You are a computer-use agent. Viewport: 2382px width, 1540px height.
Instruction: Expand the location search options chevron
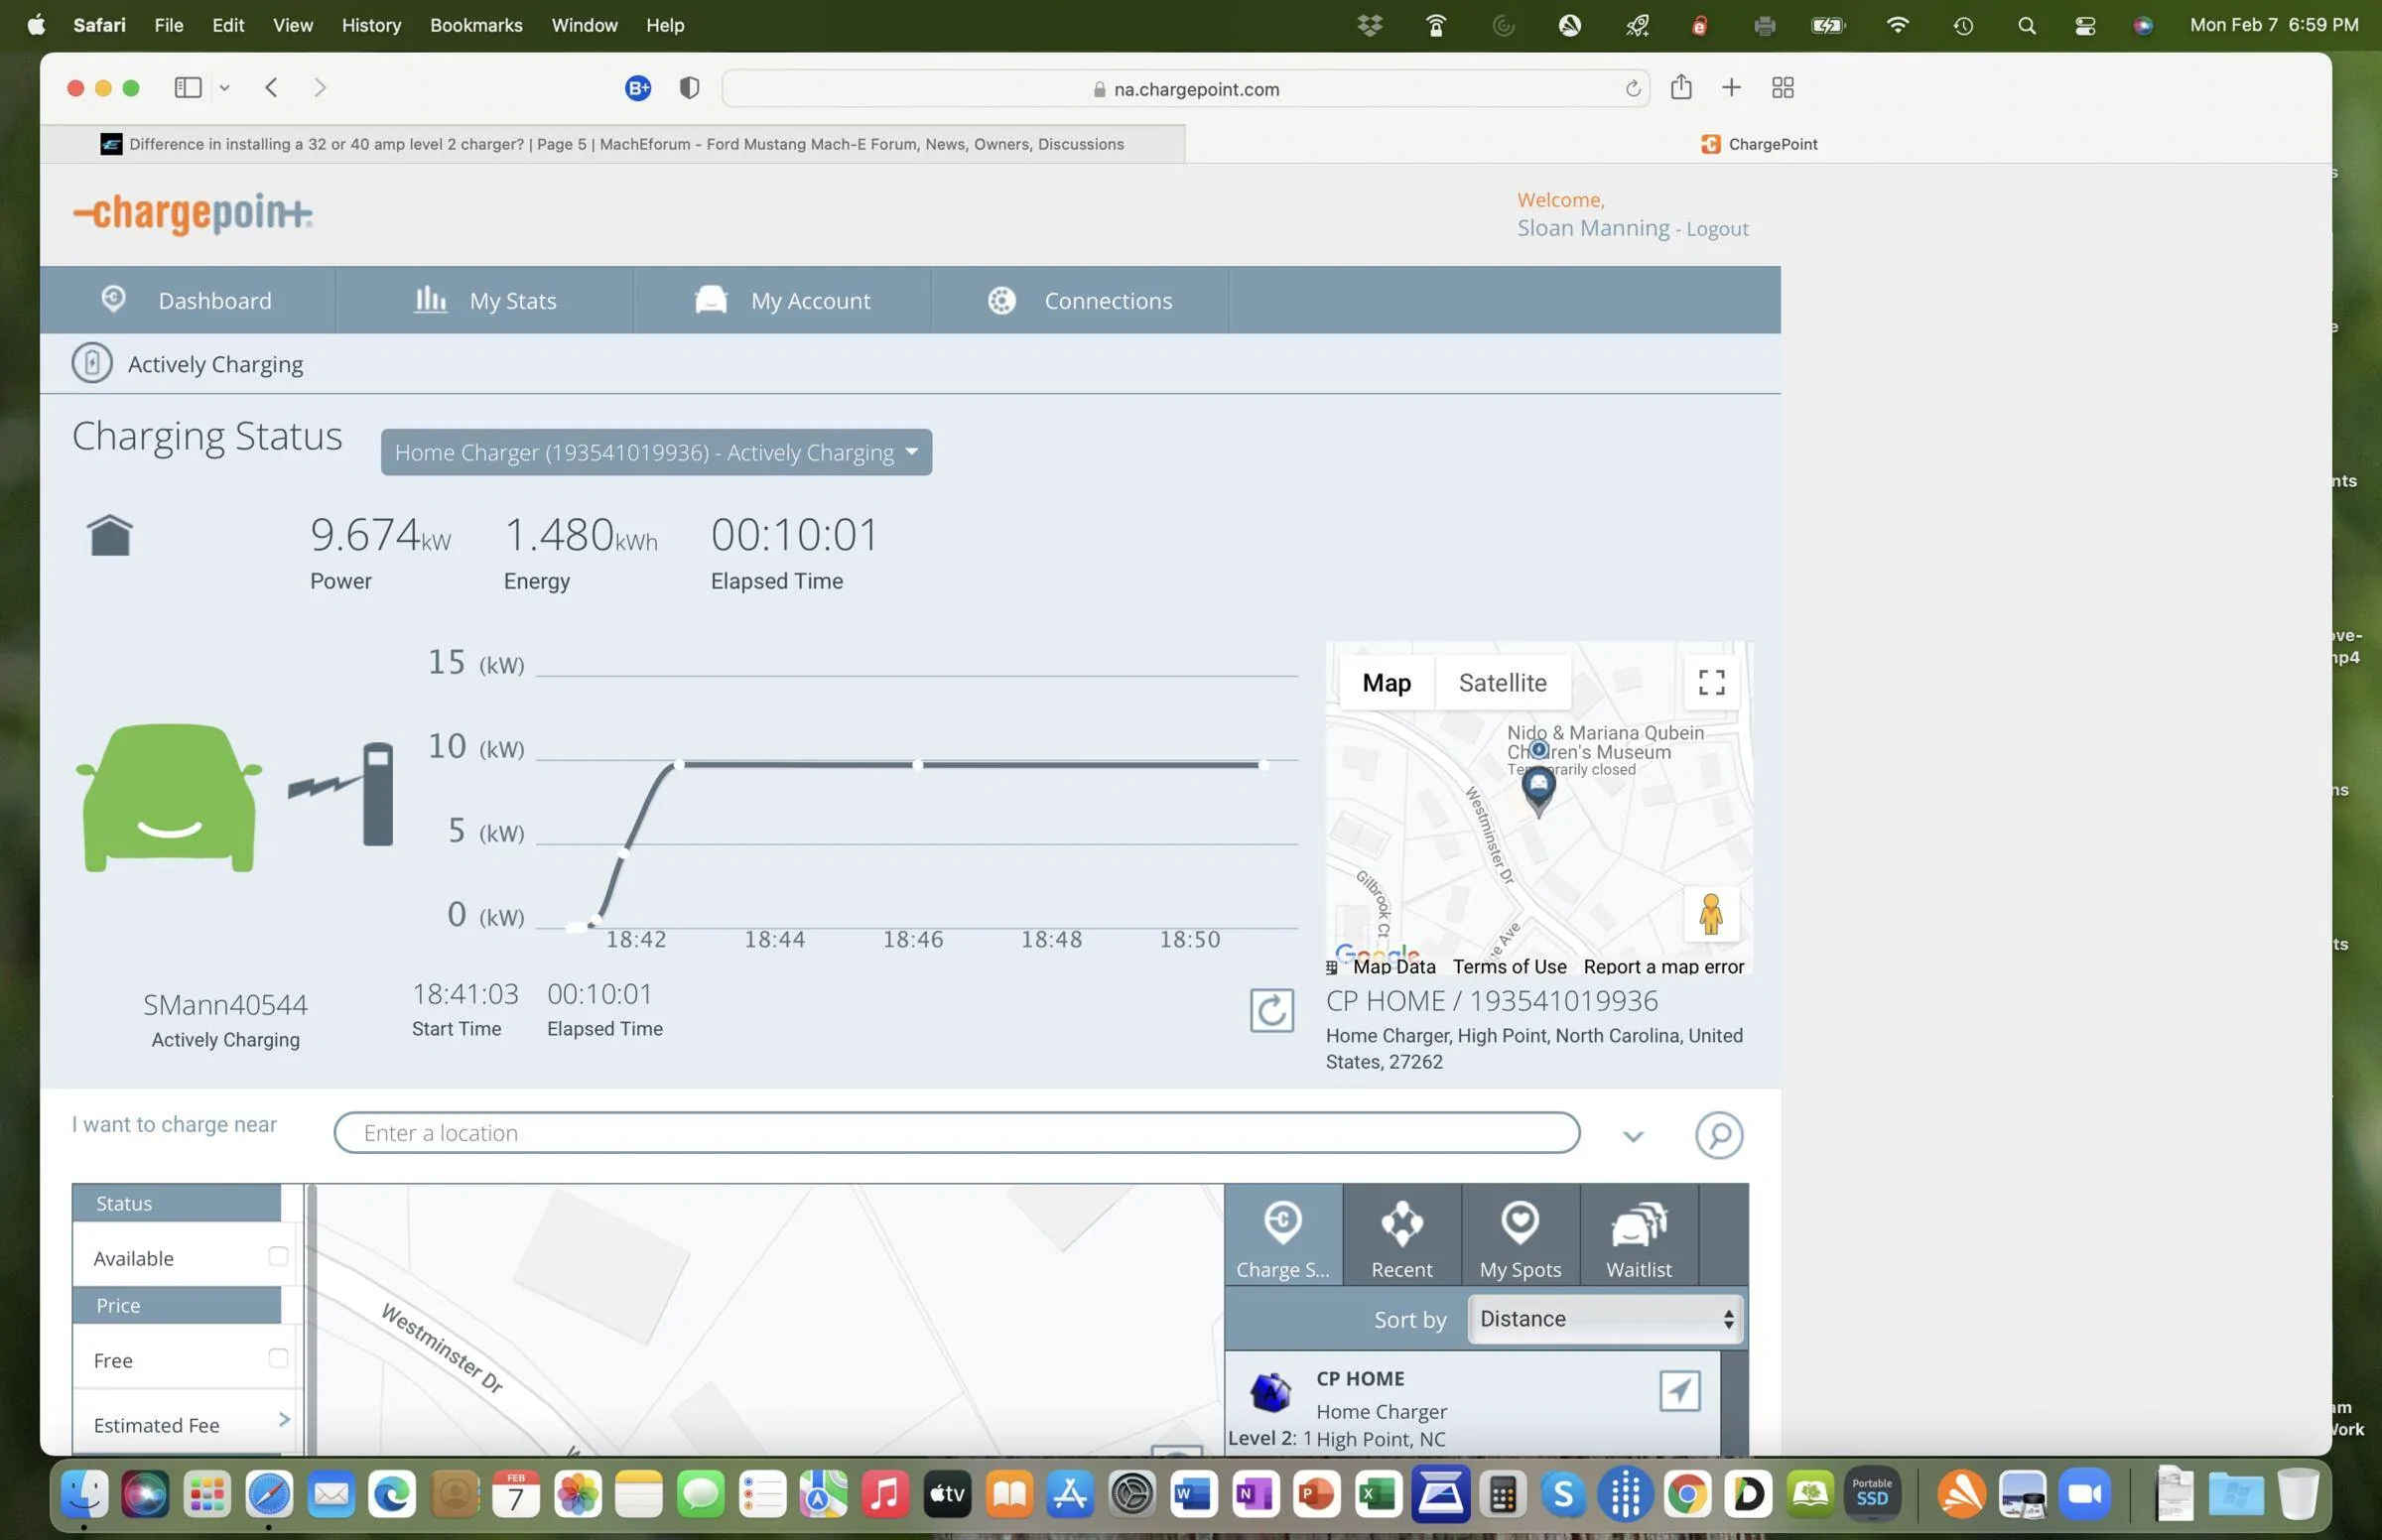tap(1633, 1136)
